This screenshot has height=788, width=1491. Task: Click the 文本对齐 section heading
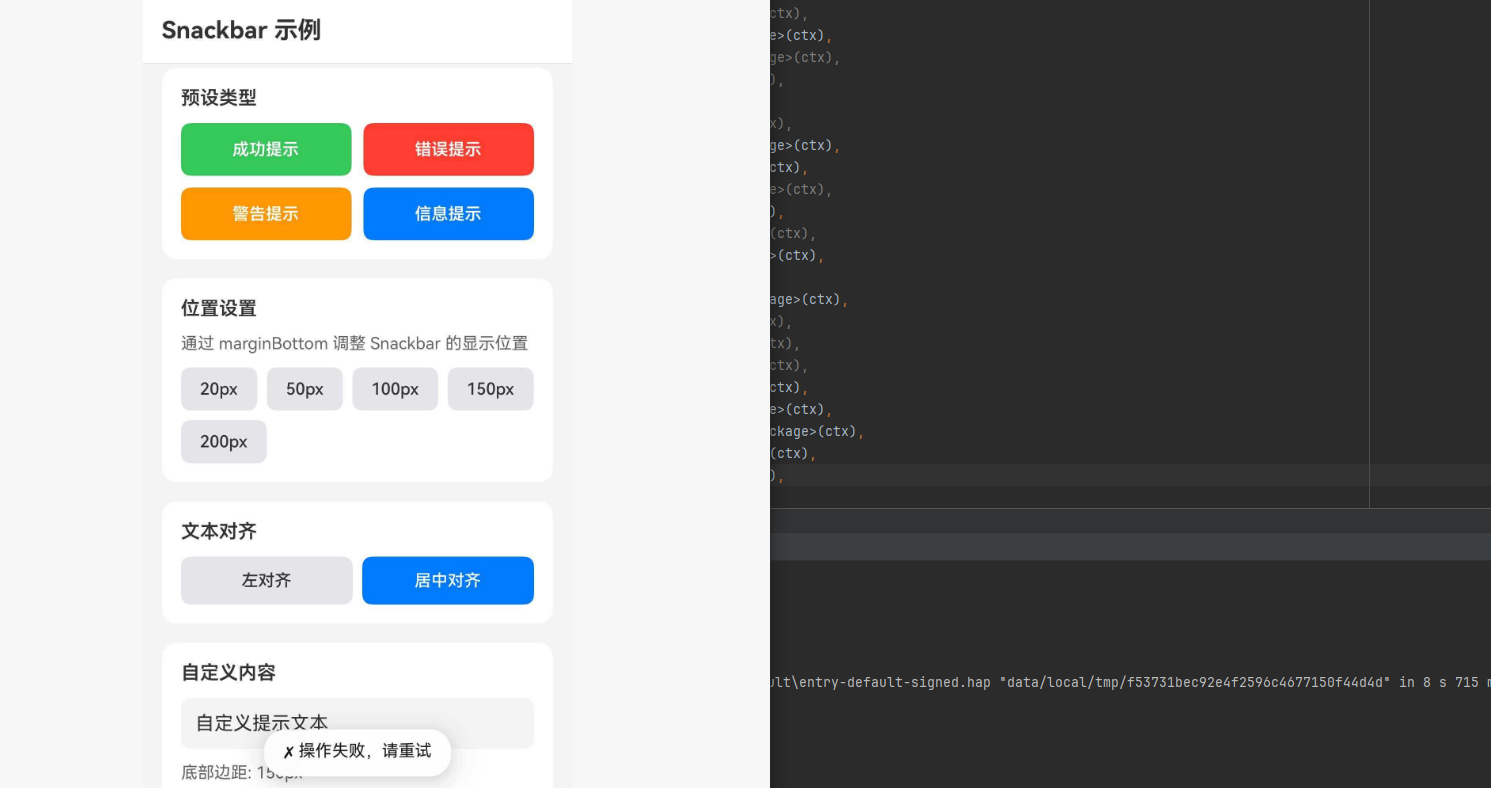click(219, 531)
